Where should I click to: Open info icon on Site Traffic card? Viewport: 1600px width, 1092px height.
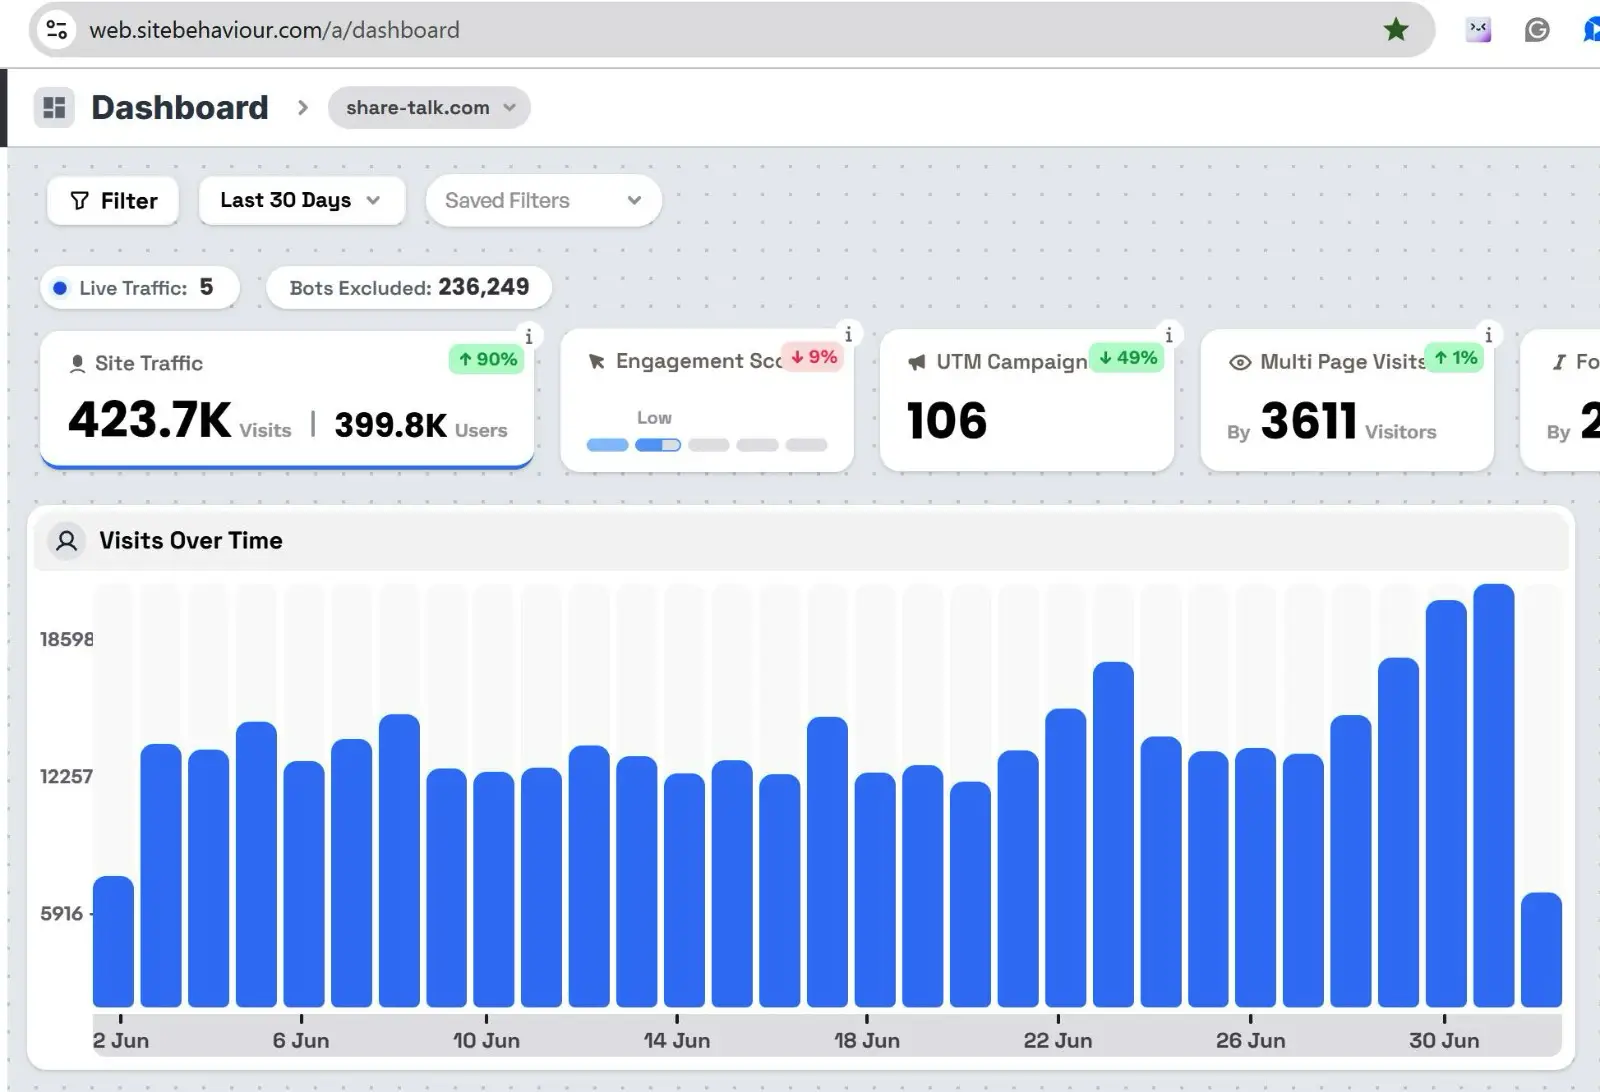pos(529,336)
